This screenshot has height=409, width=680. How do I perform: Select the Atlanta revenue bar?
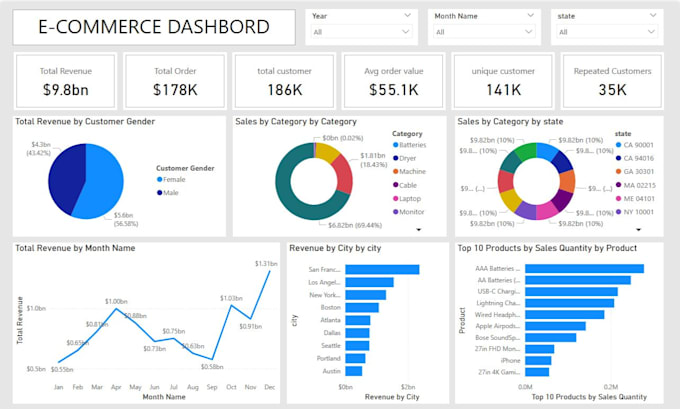(x=358, y=320)
